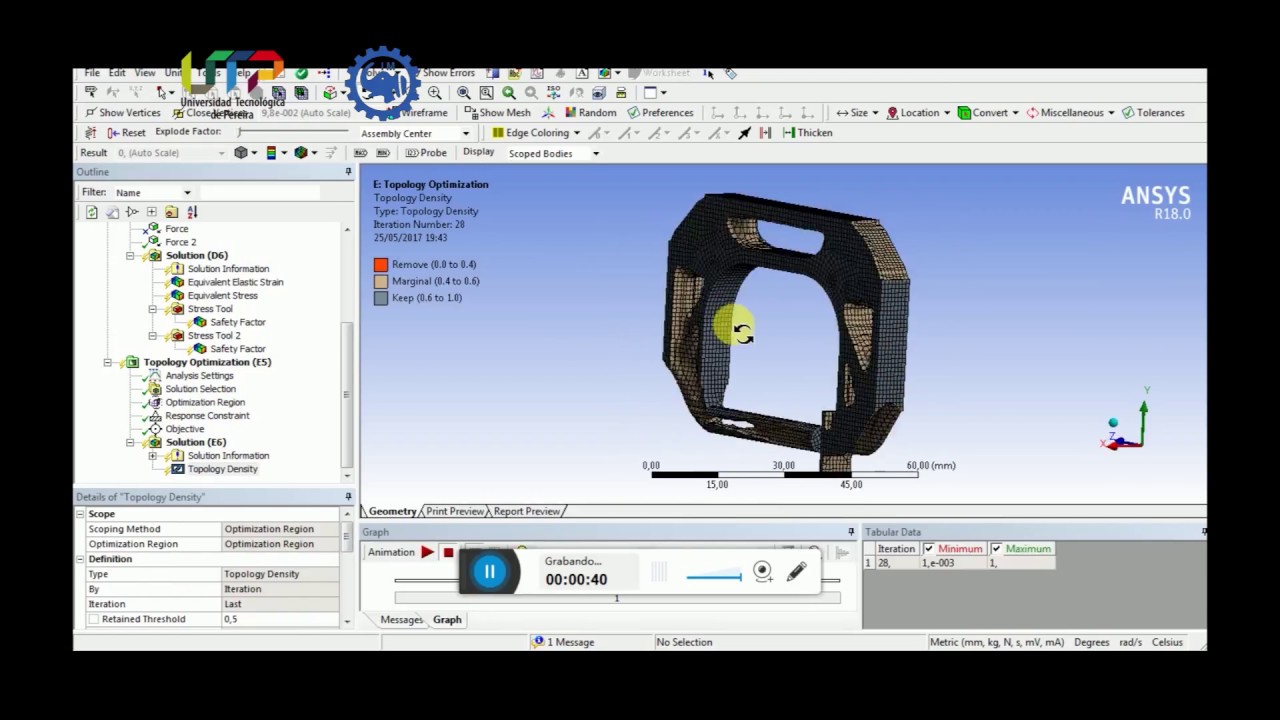Click the pencil annotation icon on recorder
The image size is (1280, 720).
(797, 572)
